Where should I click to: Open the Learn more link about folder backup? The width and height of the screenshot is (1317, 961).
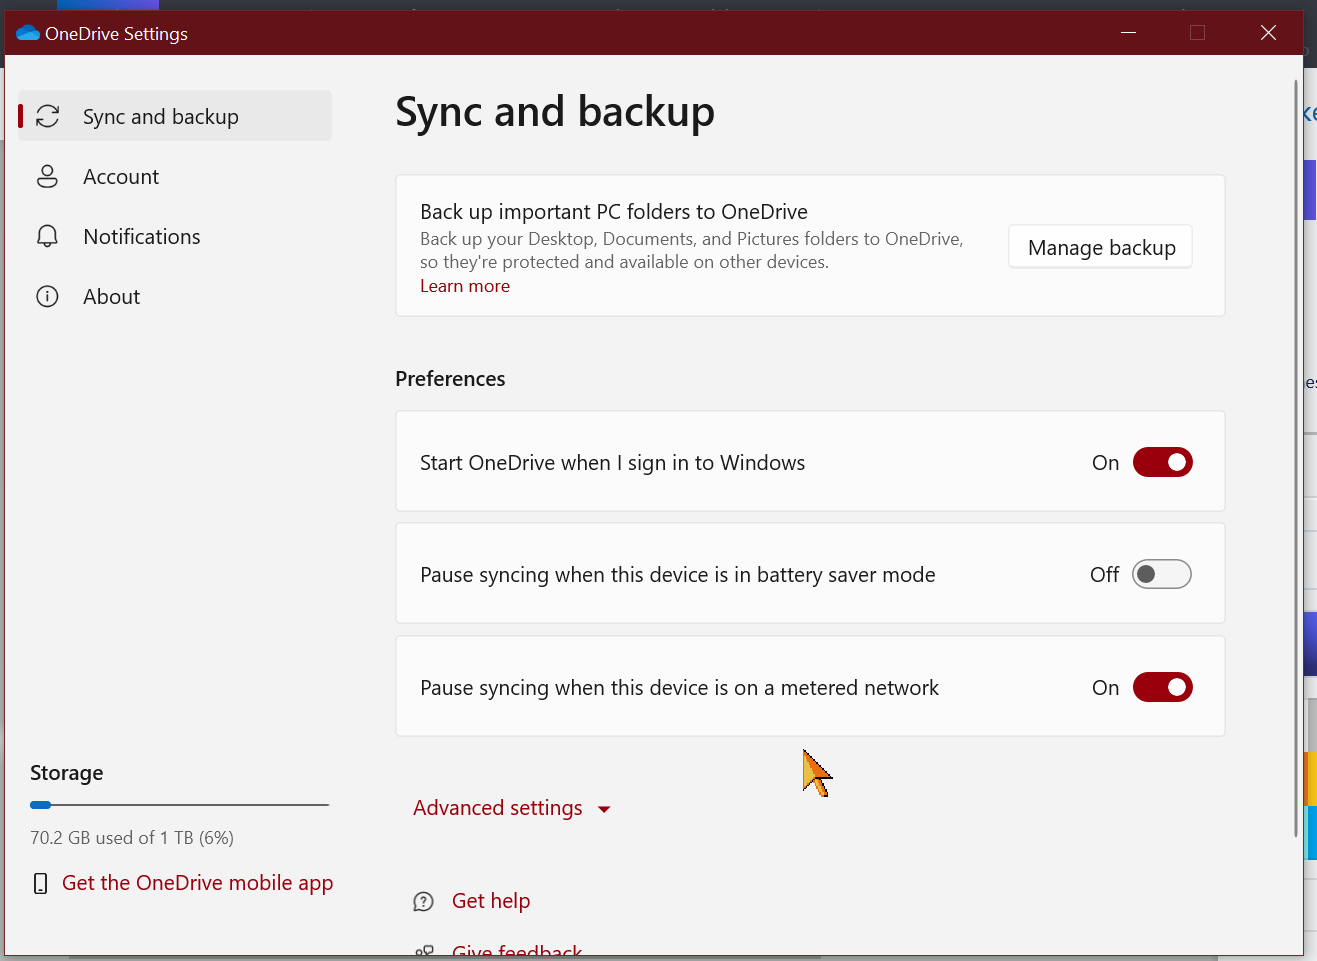[464, 286]
